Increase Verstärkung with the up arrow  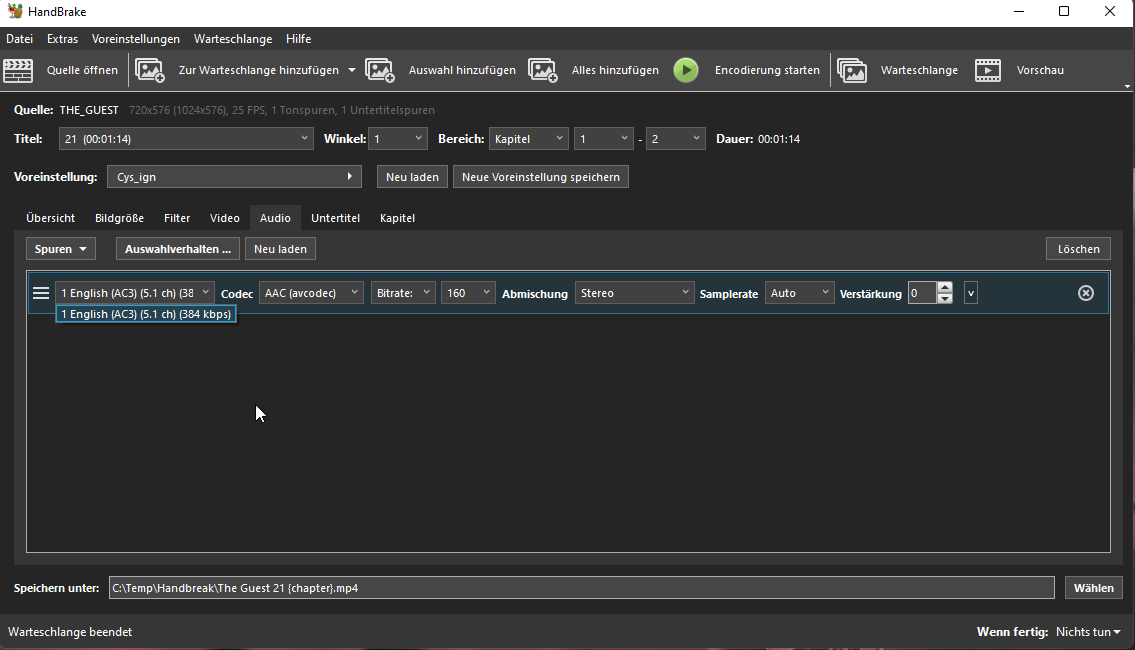tap(945, 287)
